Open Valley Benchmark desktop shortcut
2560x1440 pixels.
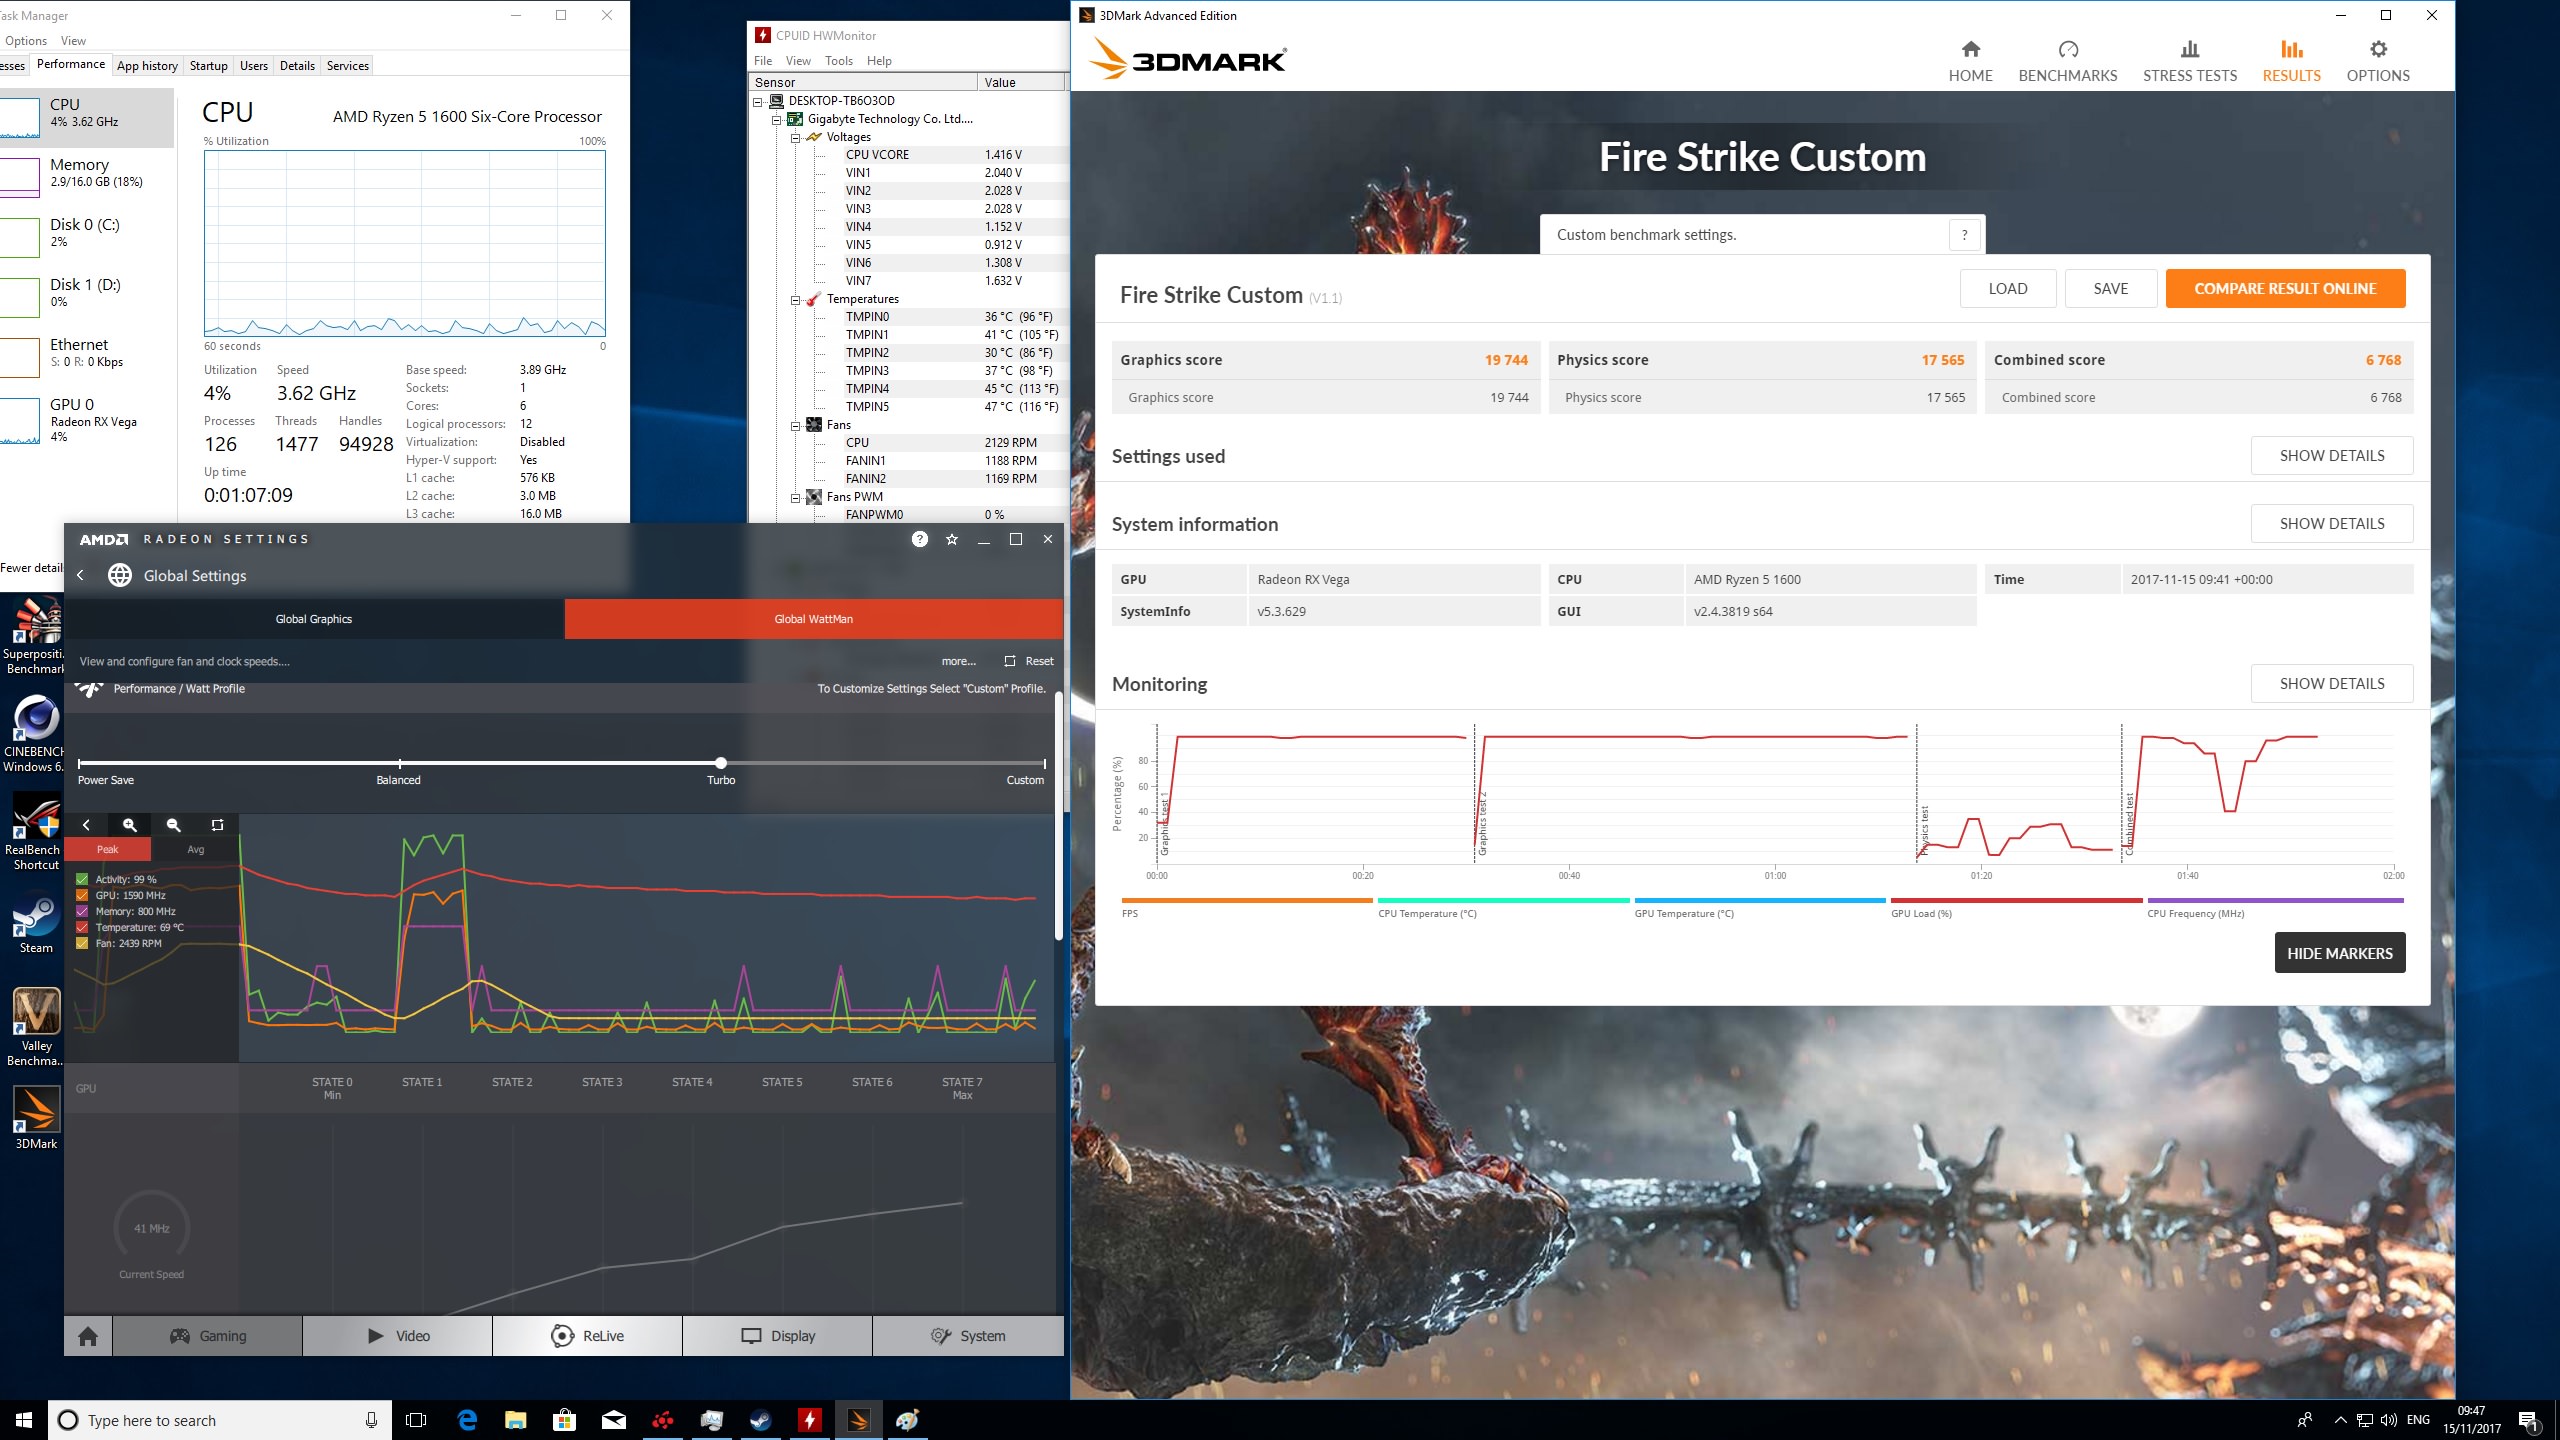click(36, 1028)
